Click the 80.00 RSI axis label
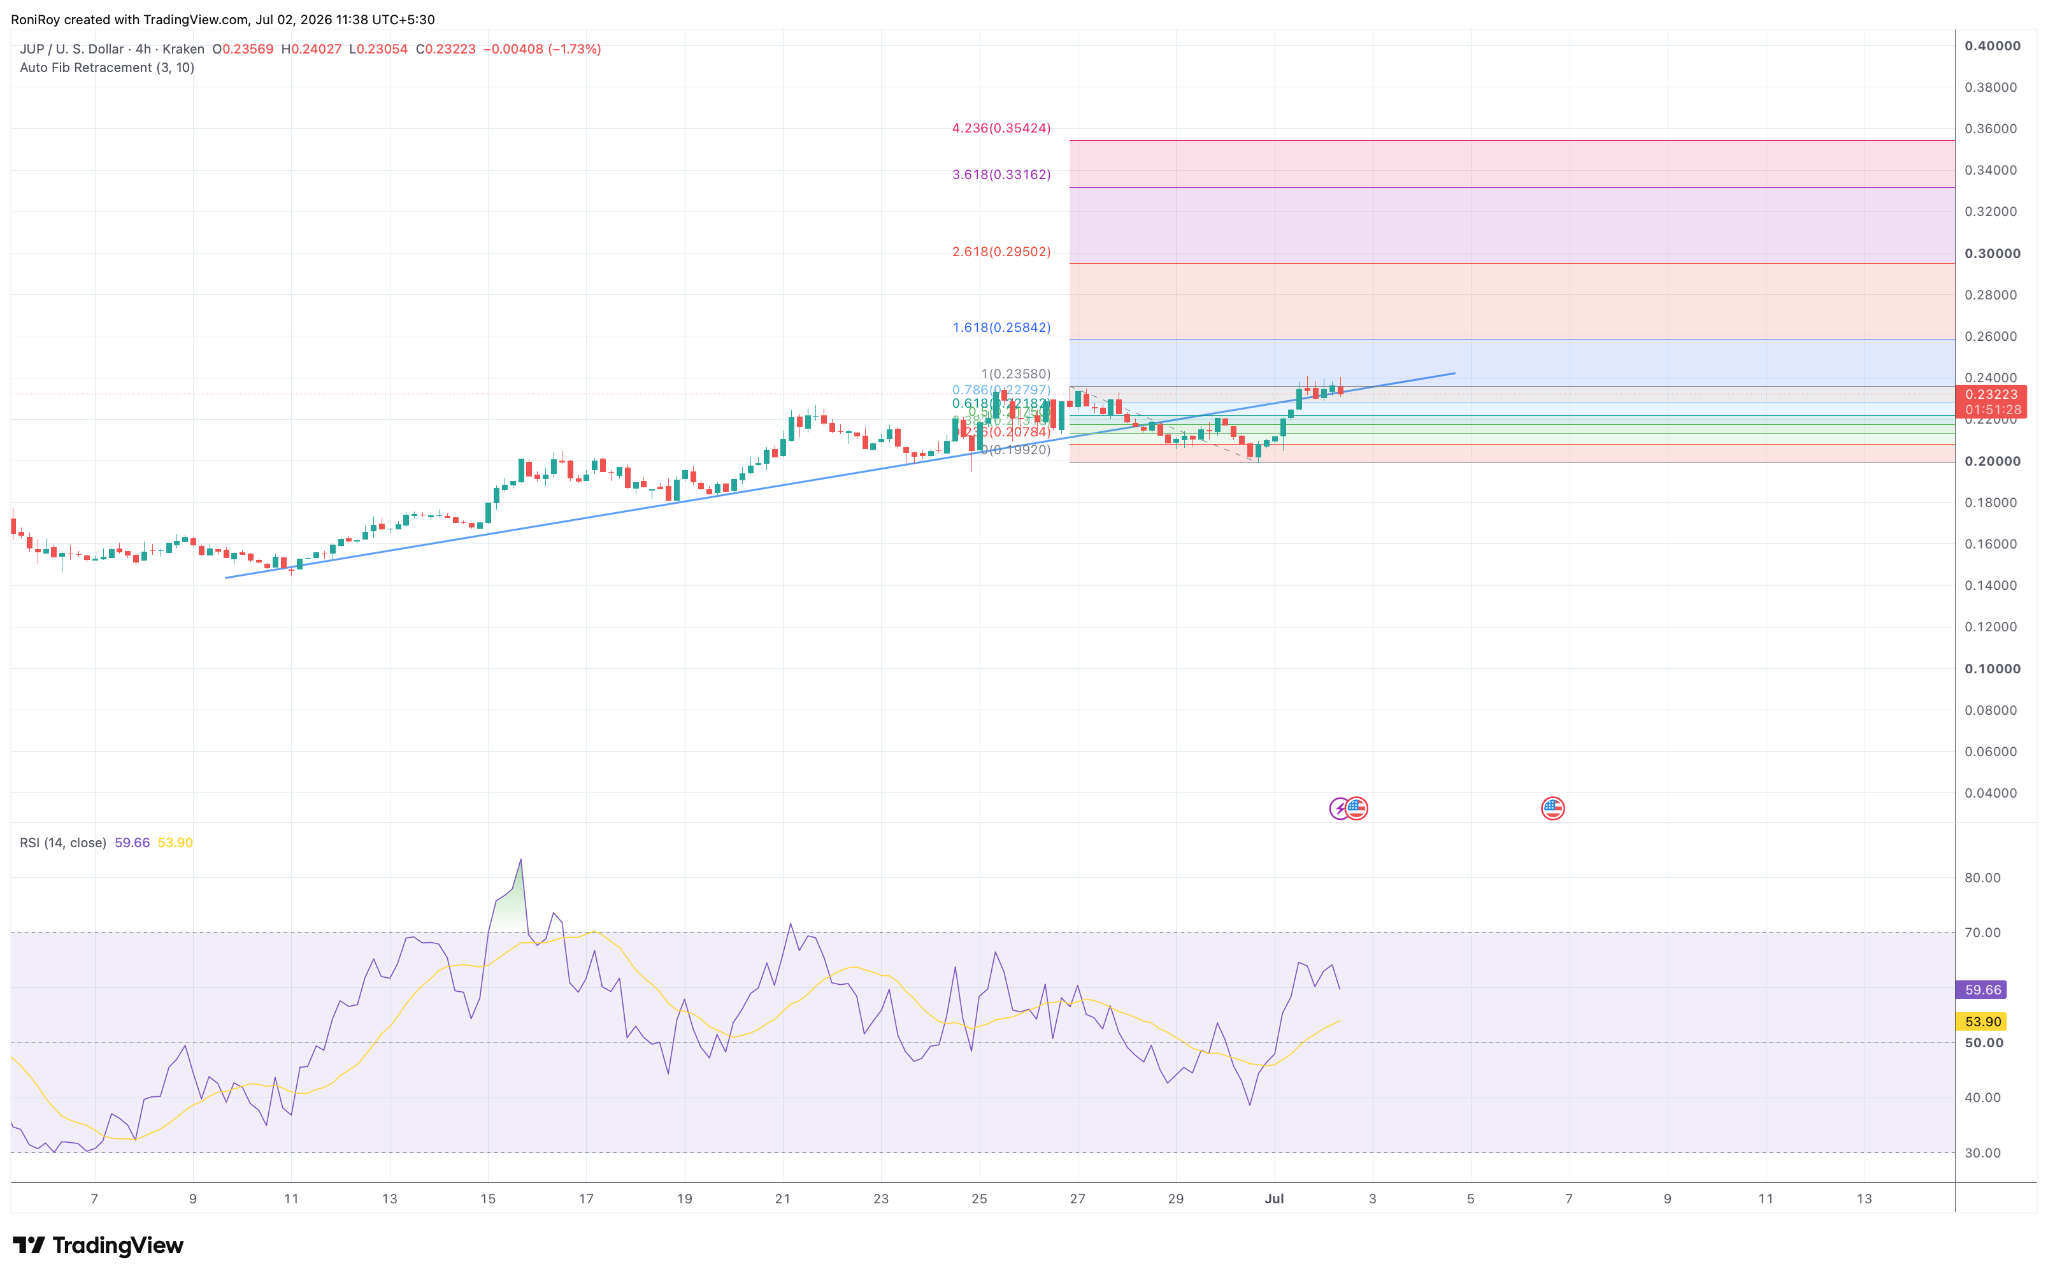Image resolution: width=2048 pixels, height=1278 pixels. tap(1983, 878)
